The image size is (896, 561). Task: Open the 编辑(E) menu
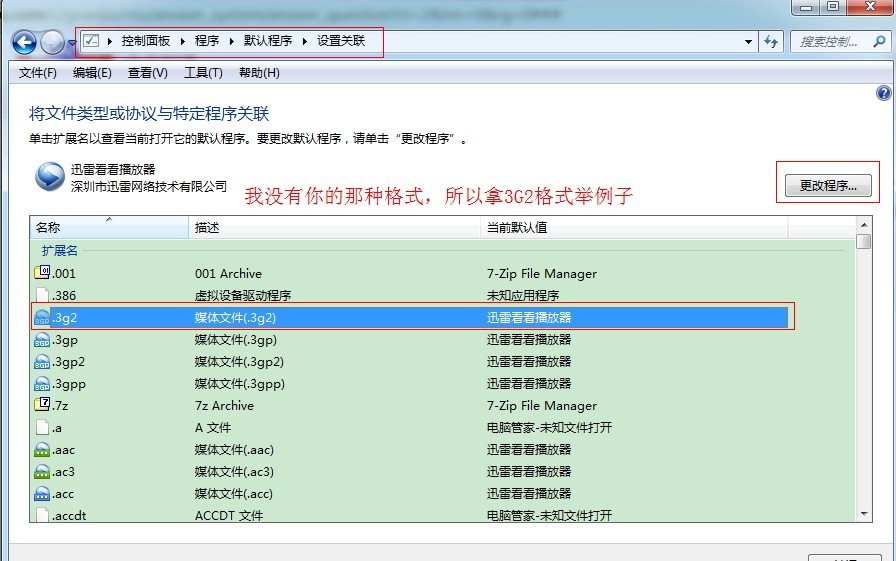pyautogui.click(x=92, y=73)
